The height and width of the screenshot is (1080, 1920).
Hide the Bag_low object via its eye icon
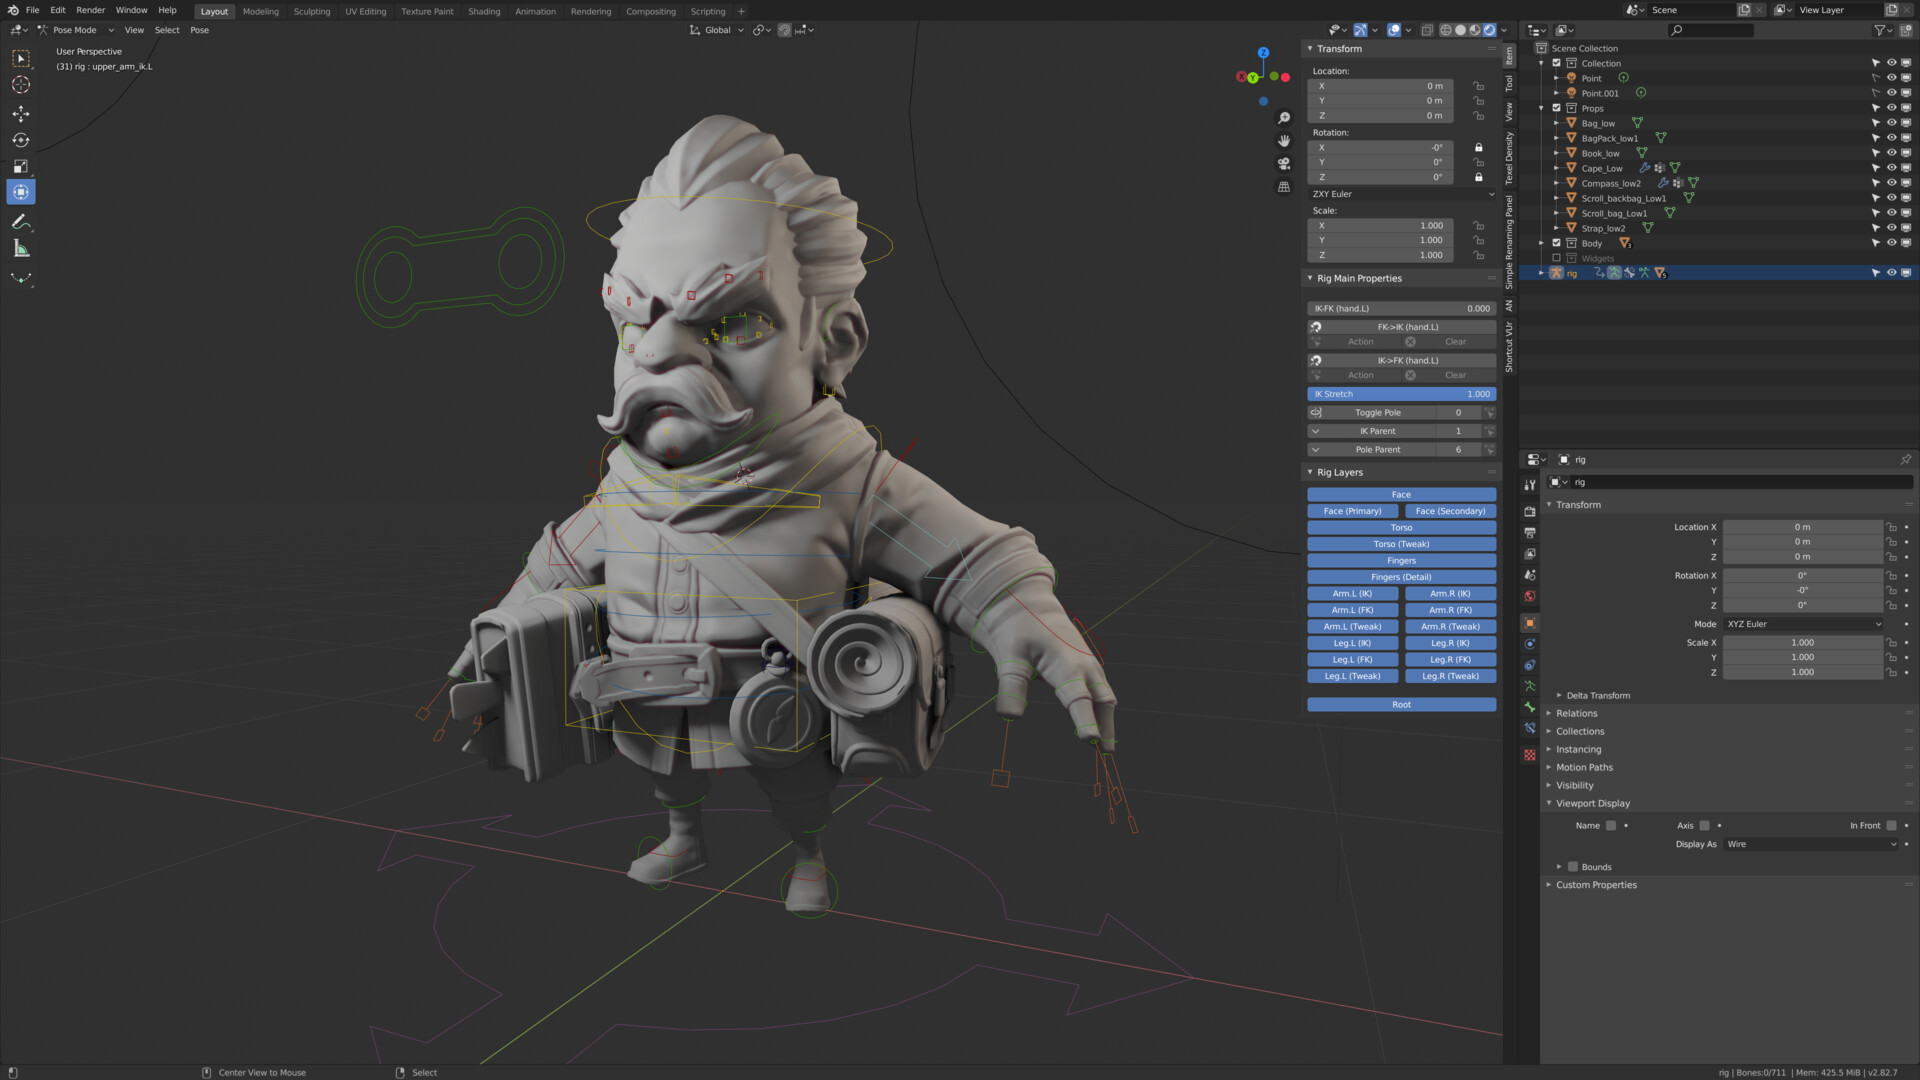pos(1891,122)
